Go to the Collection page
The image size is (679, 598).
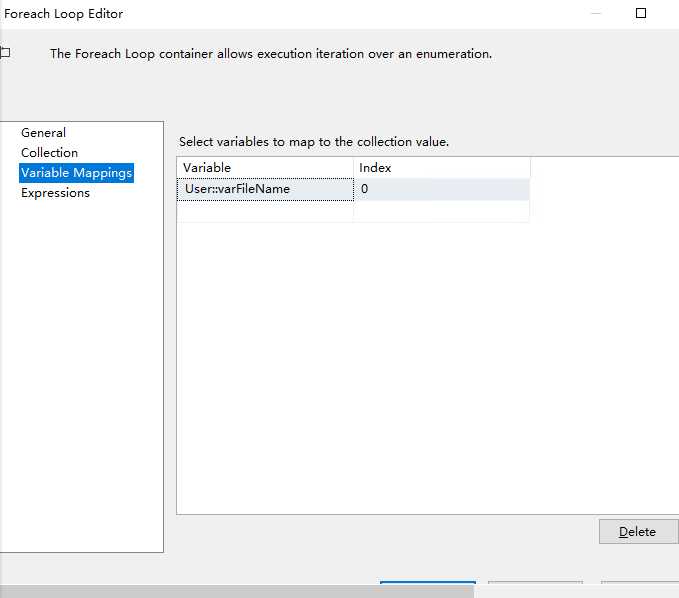(49, 153)
